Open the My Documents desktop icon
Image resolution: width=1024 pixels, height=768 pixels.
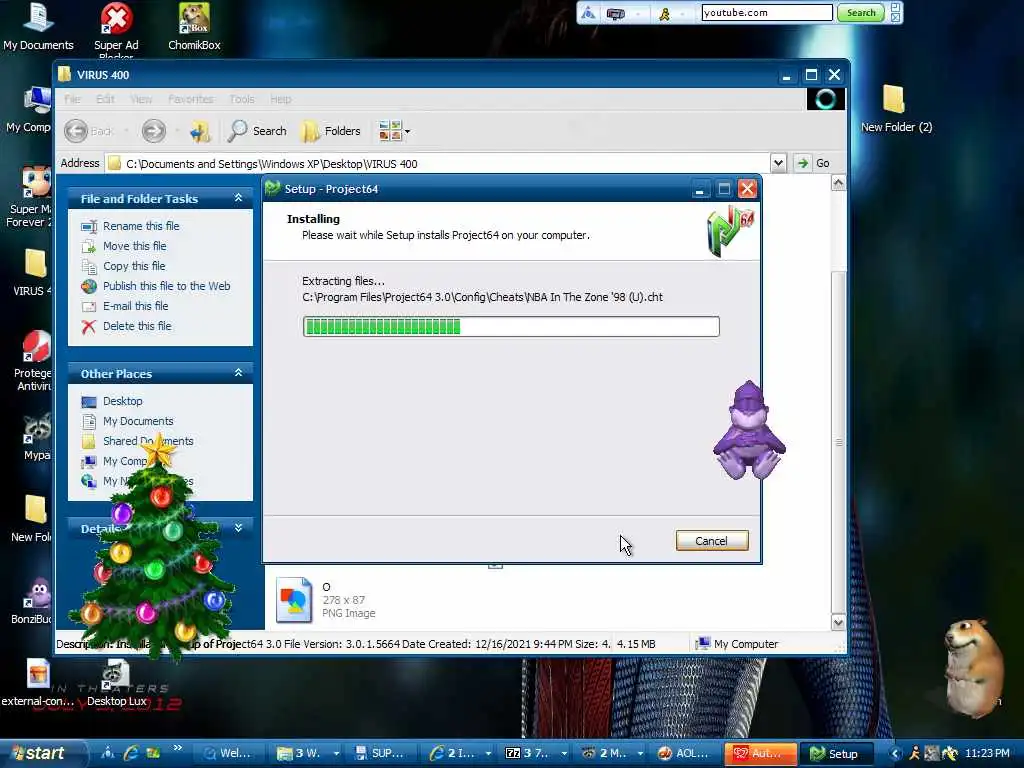point(38,27)
